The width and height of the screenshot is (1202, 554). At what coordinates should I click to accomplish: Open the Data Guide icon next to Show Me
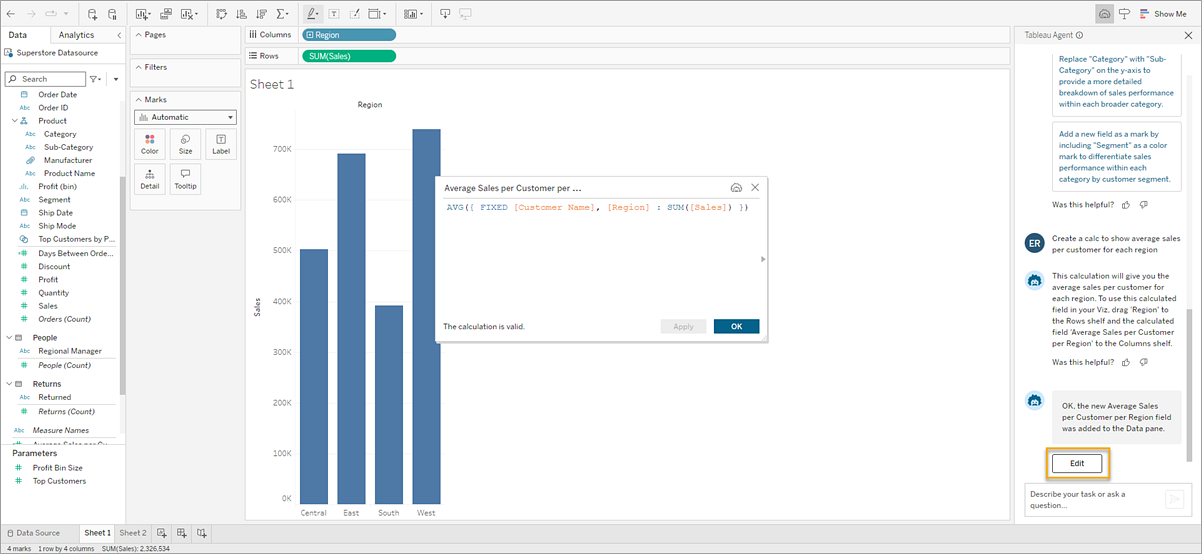(1124, 14)
